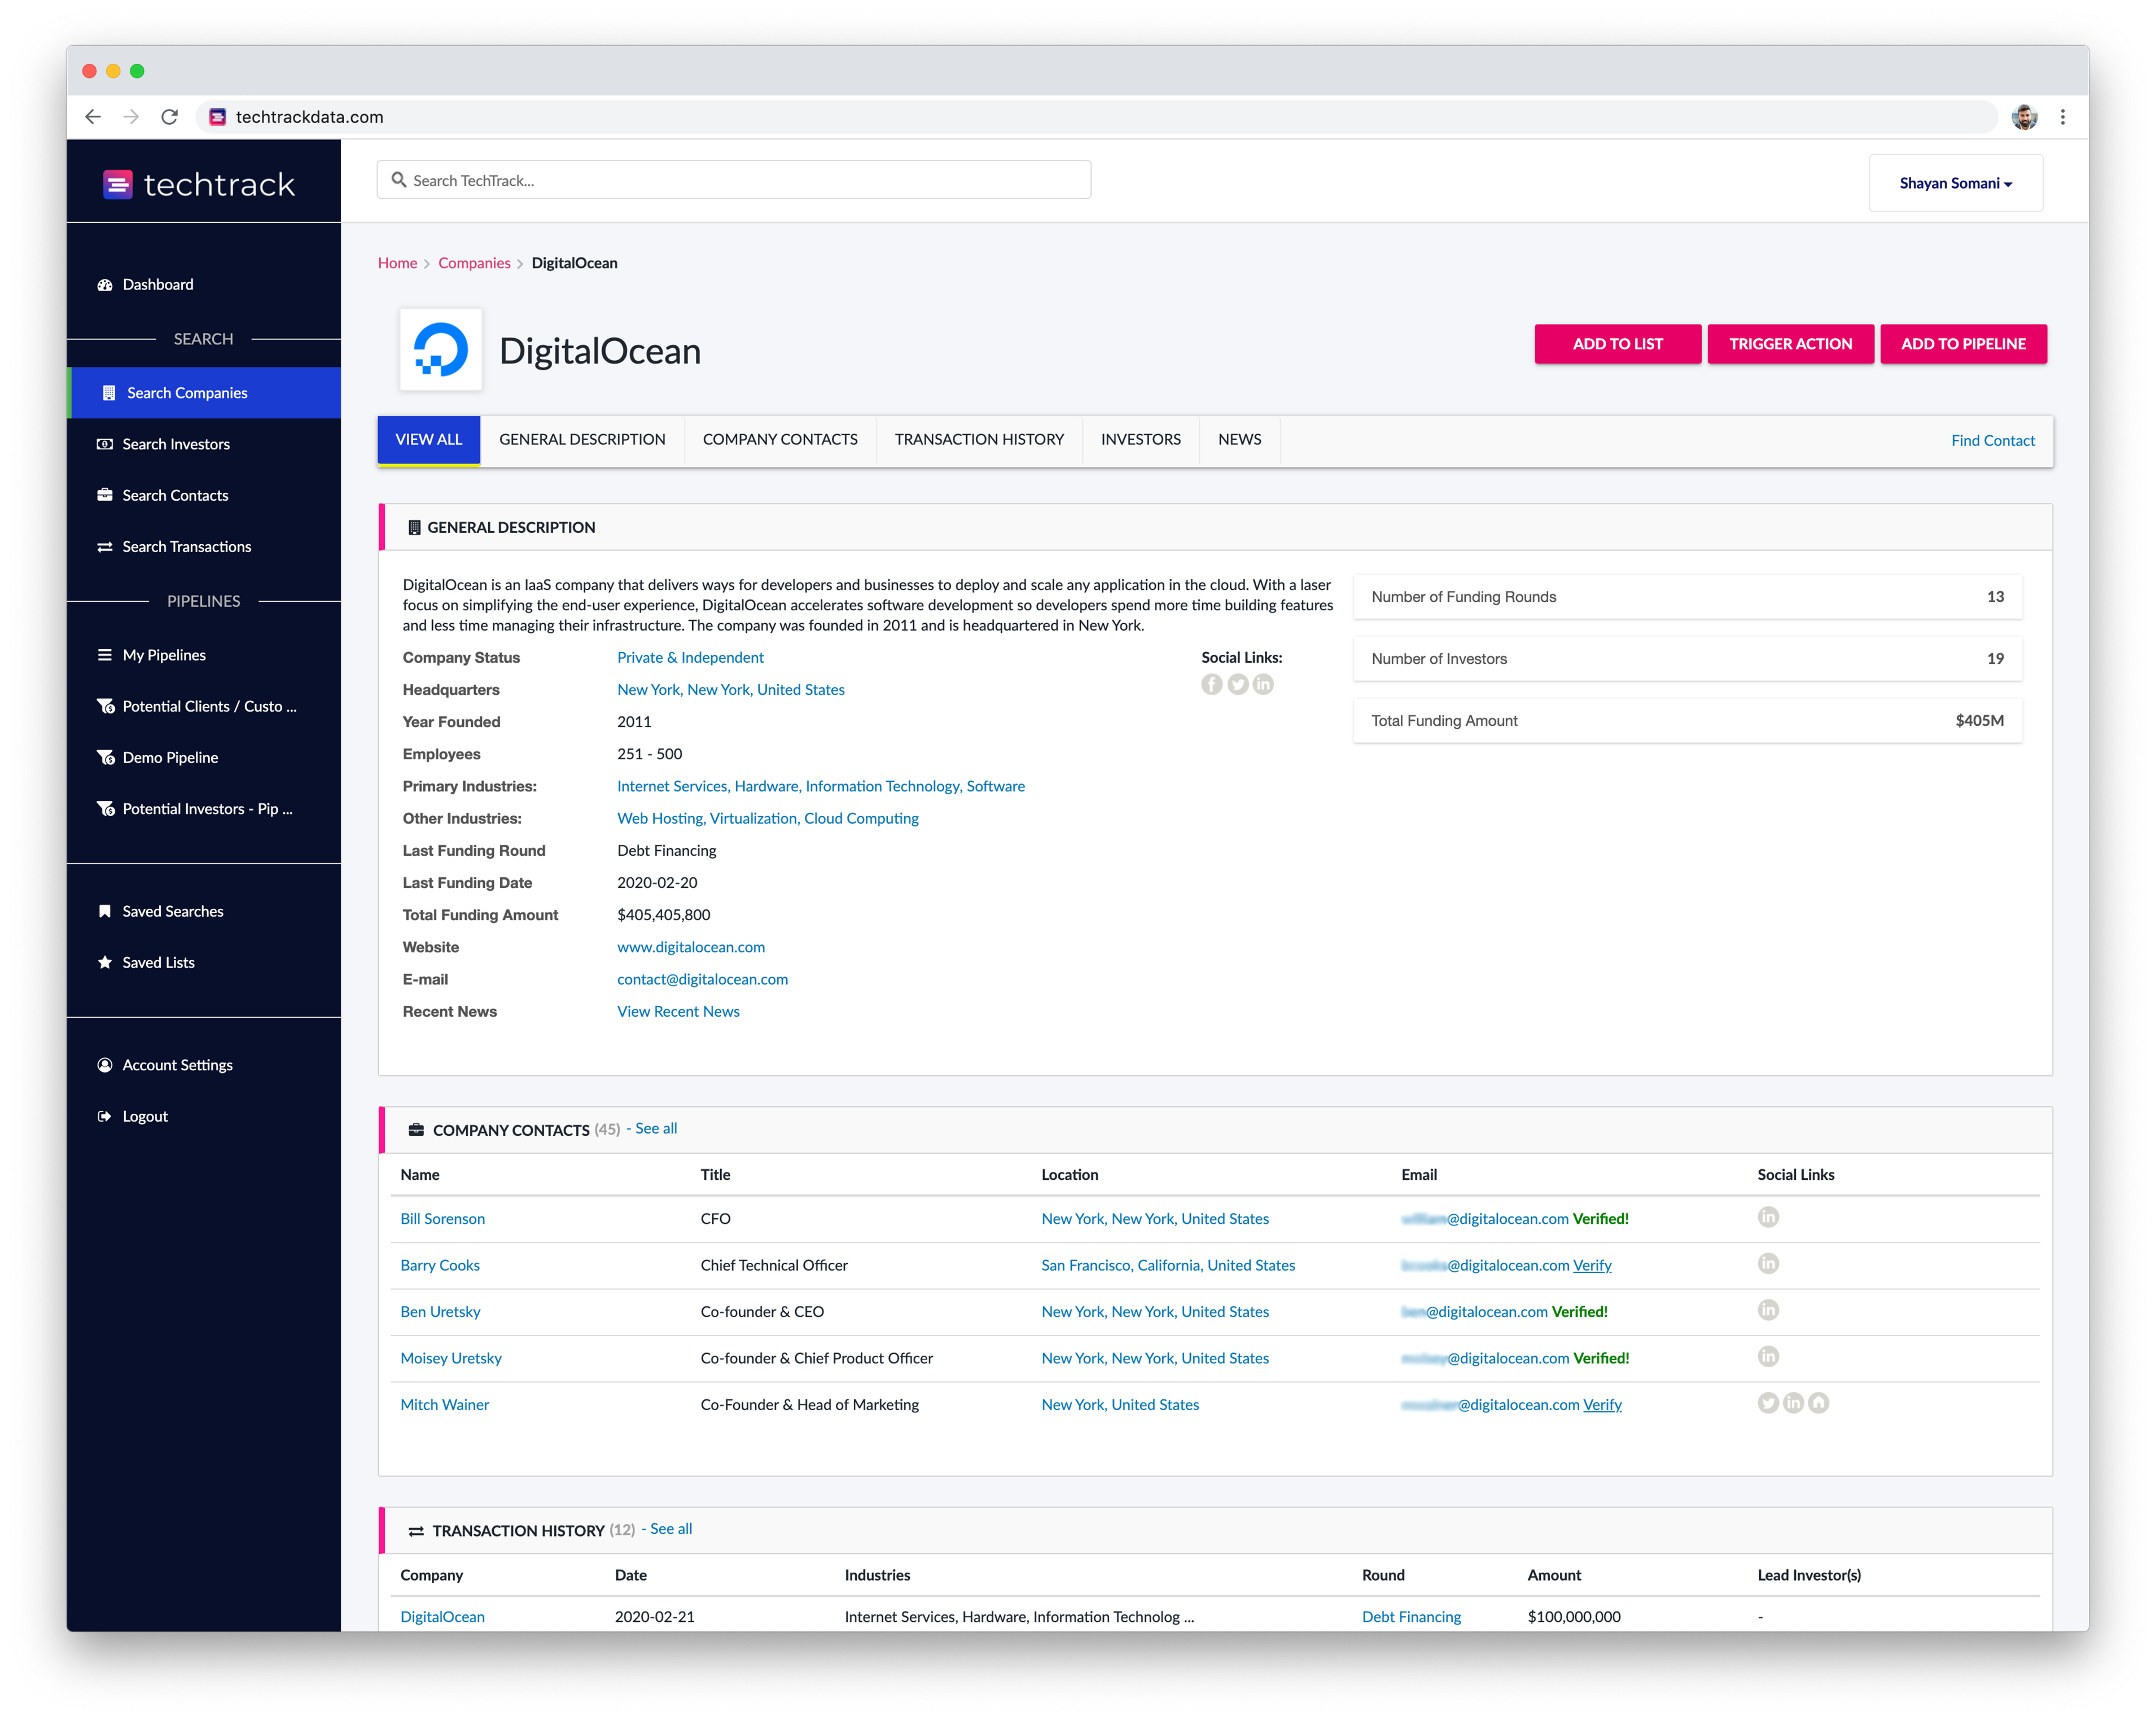Reload the page
The image size is (2156, 1720).
[x=170, y=117]
